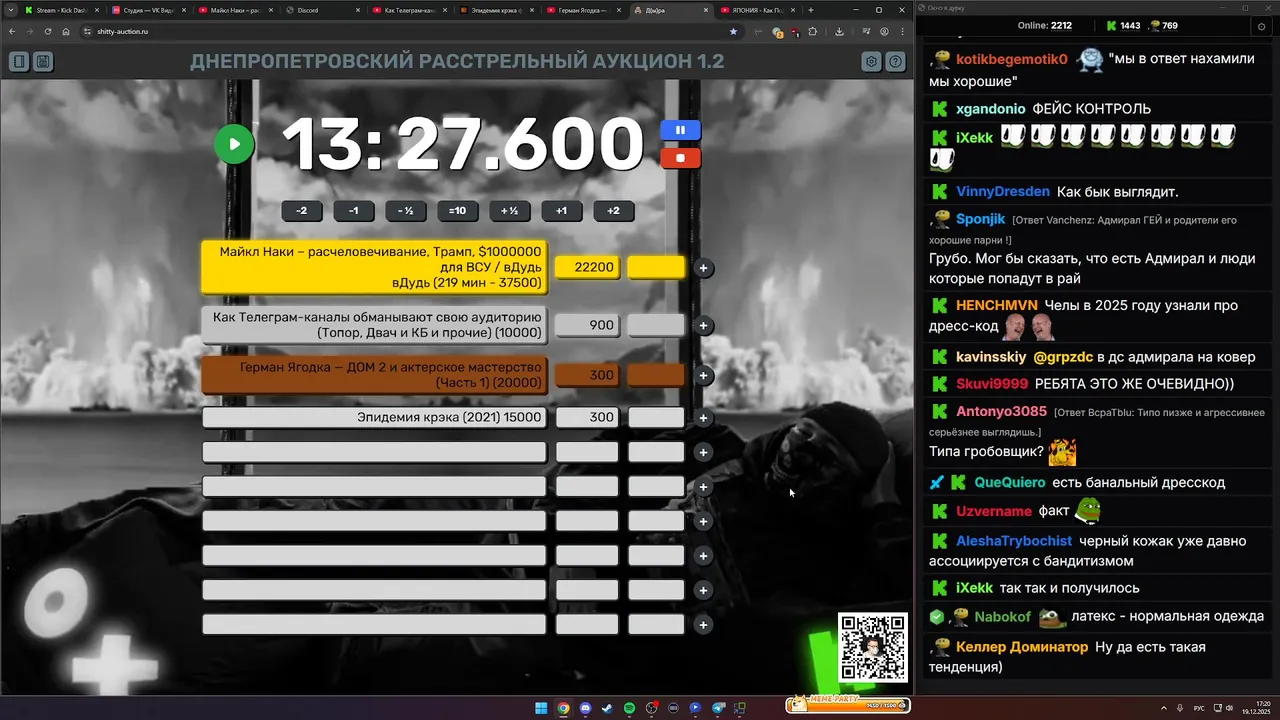
Task: Reload the shitty-auction.ru page
Action: 48,31
